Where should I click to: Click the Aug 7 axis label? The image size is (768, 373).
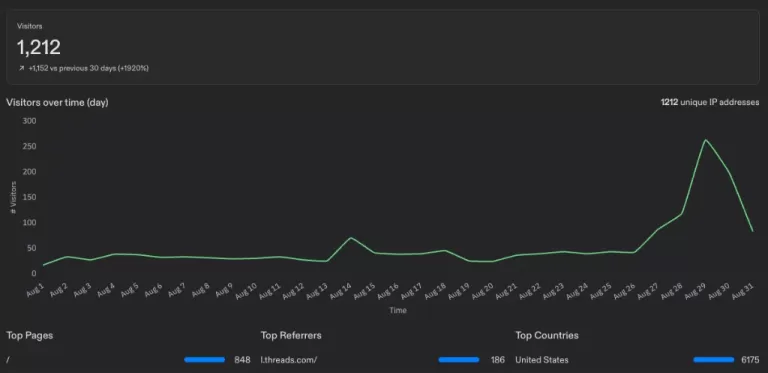(x=177, y=290)
